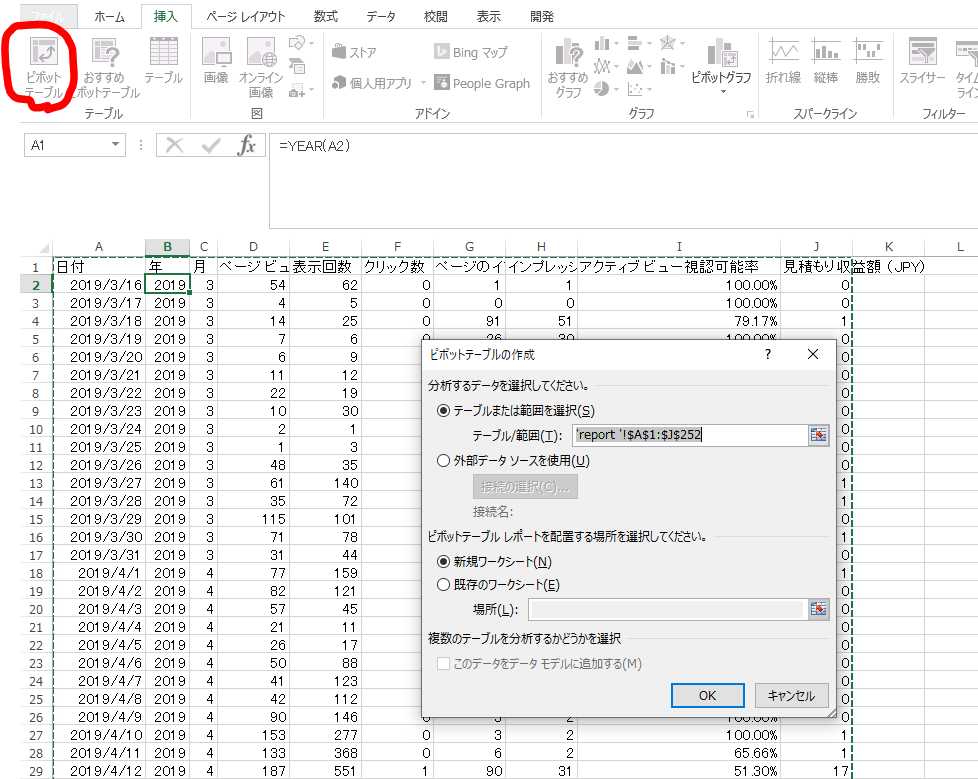This screenshot has width=978, height=779.
Task: Open Recommended PivotTables (おすすめピボットテーブル)
Action: (105, 68)
